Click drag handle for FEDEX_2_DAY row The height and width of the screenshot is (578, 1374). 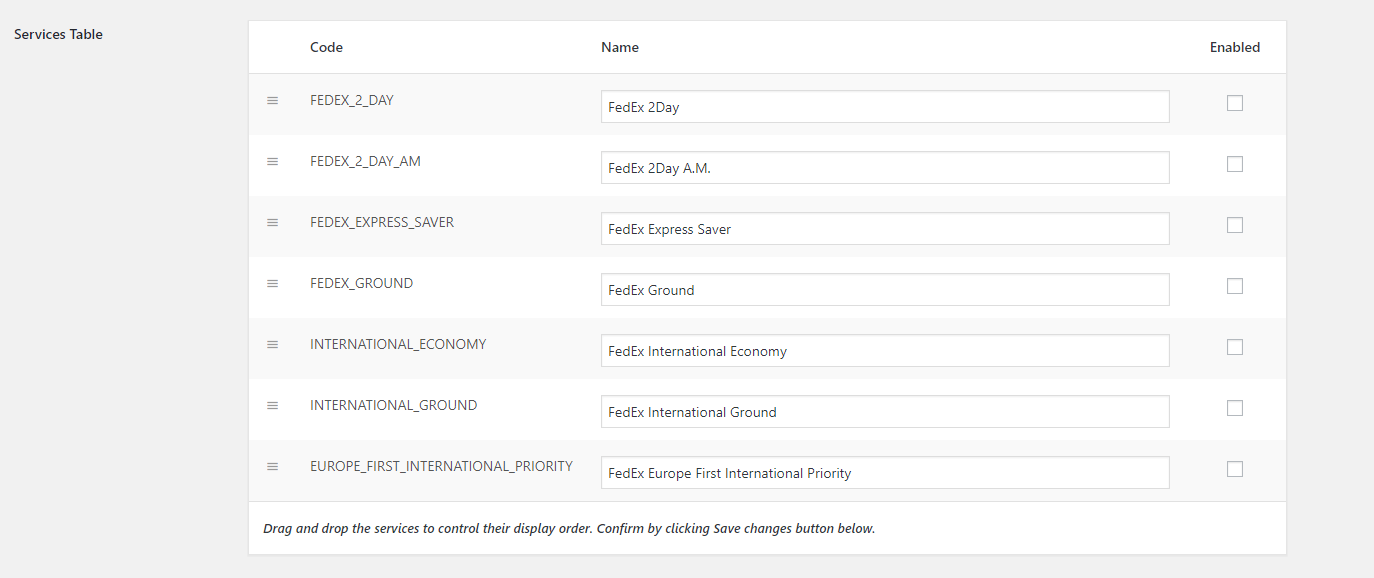tap(272, 101)
